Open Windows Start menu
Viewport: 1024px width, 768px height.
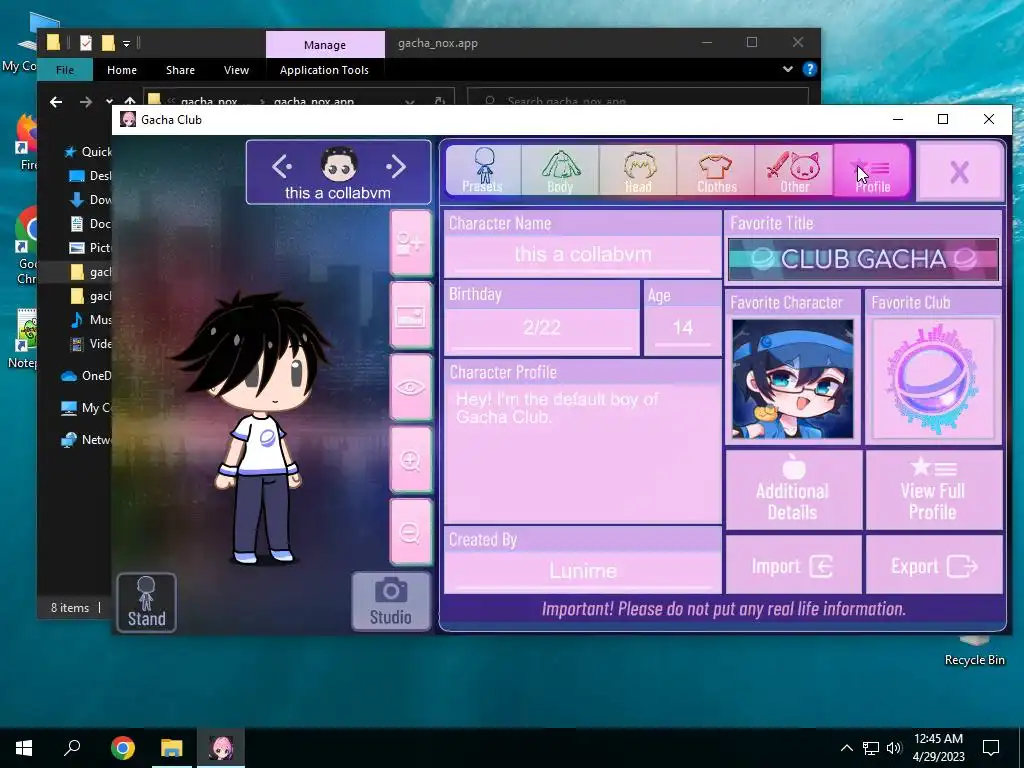point(24,748)
